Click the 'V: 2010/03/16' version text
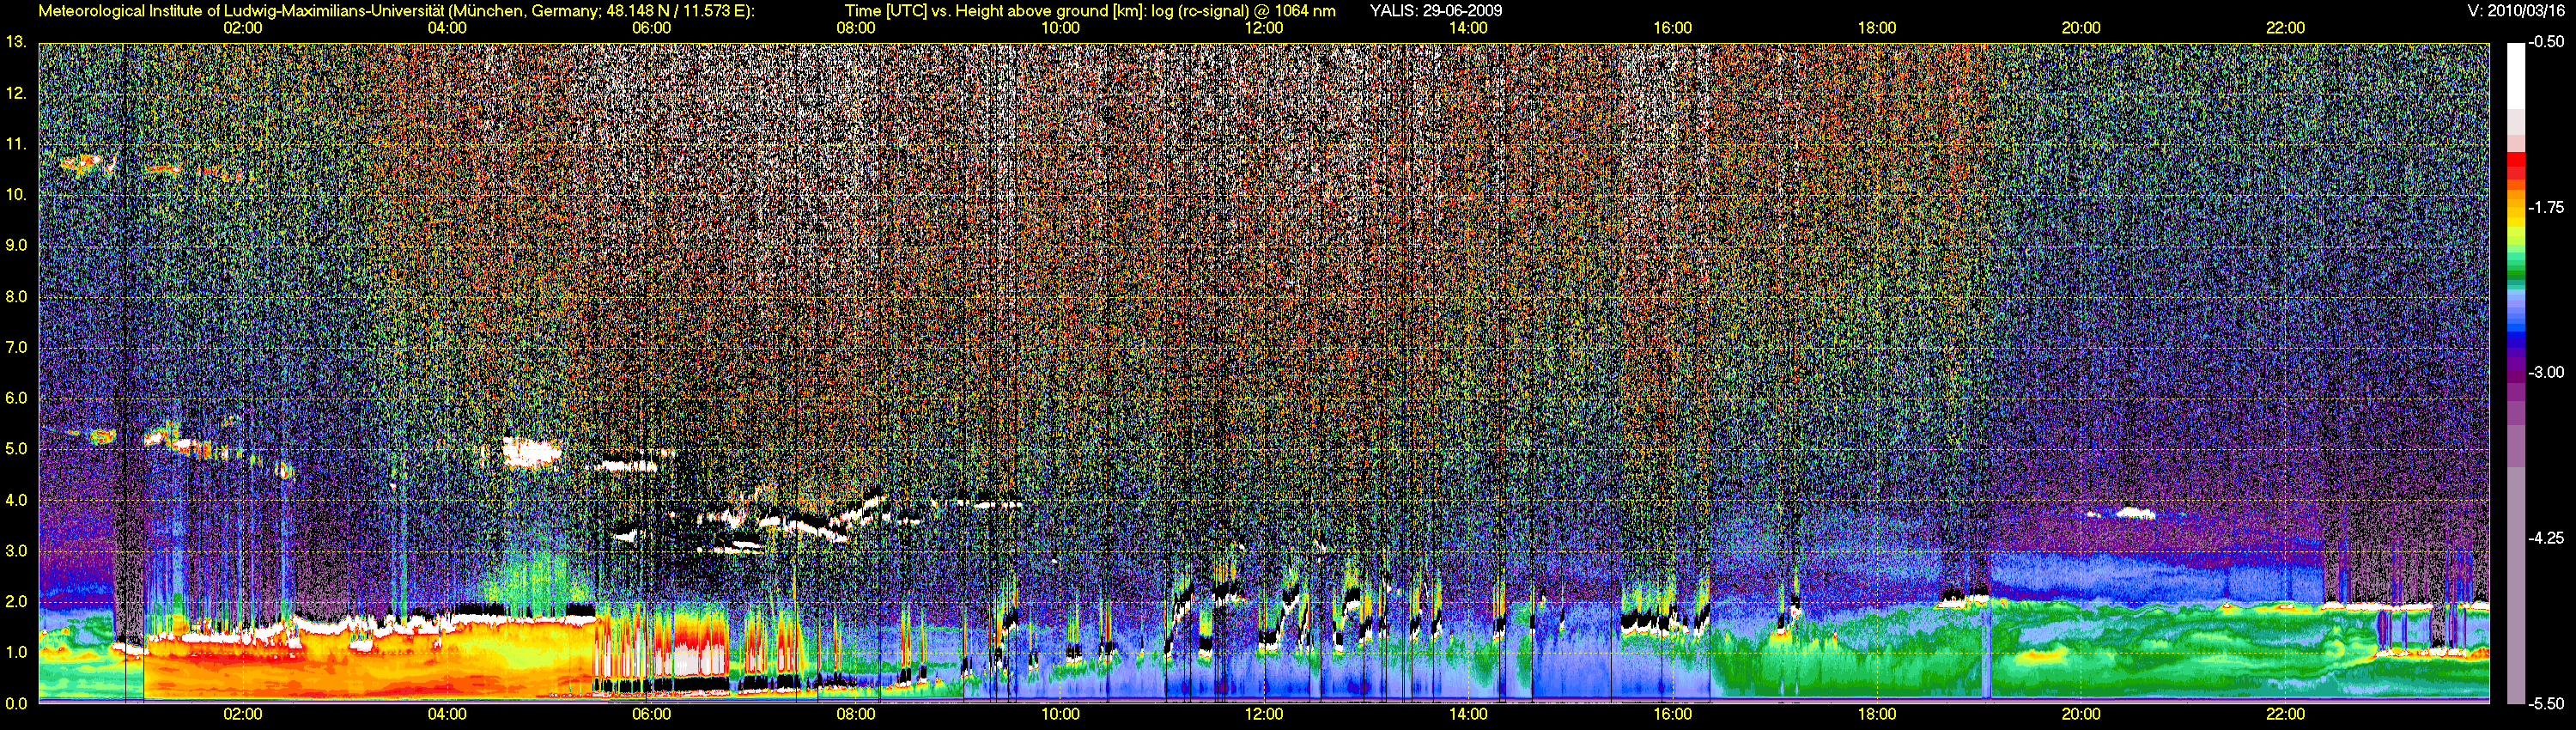Image resolution: width=2576 pixels, height=730 pixels. click(x=2515, y=11)
